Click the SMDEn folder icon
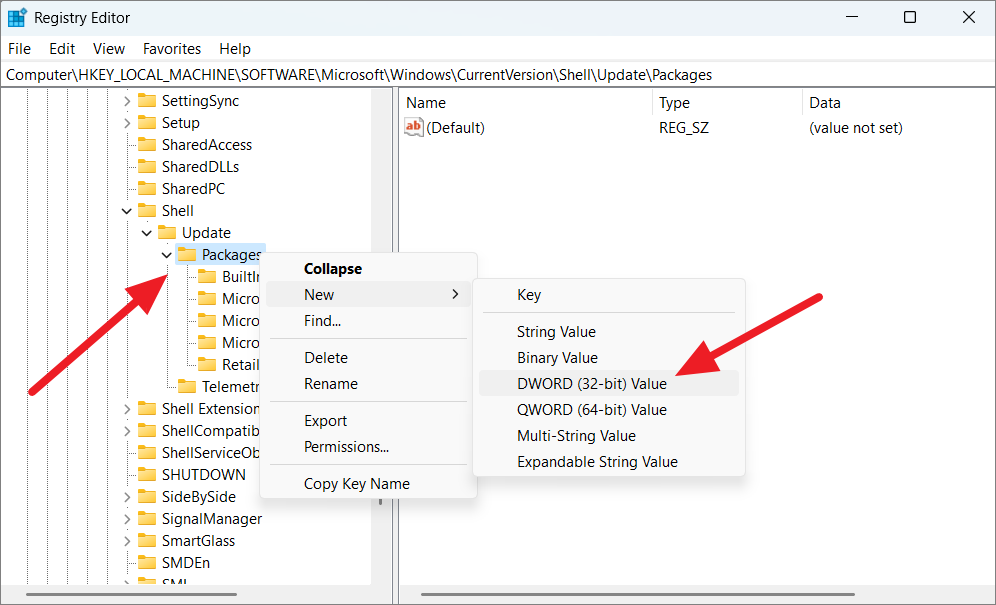Viewport: 996px width, 605px height. pos(147,562)
